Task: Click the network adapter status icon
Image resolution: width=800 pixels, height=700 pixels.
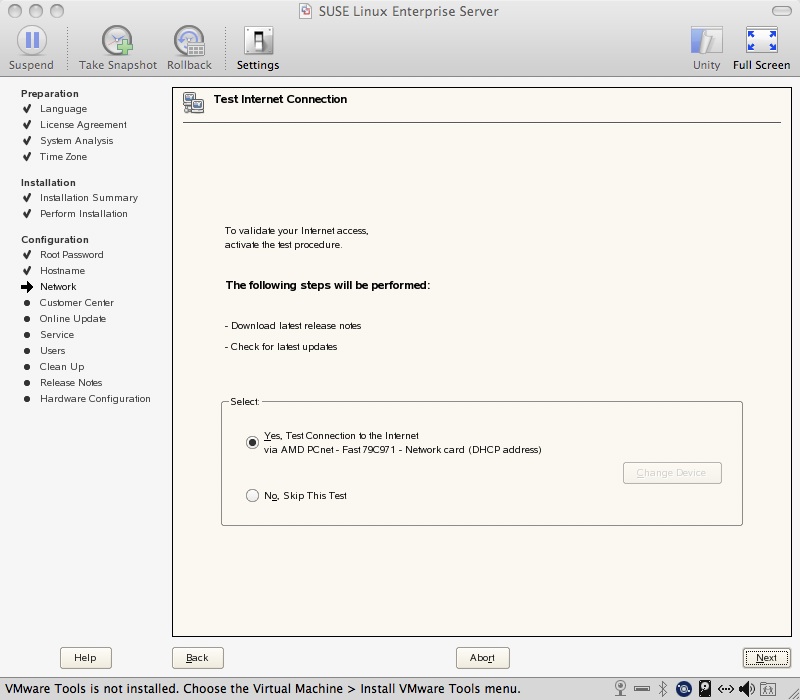Action: click(x=726, y=689)
